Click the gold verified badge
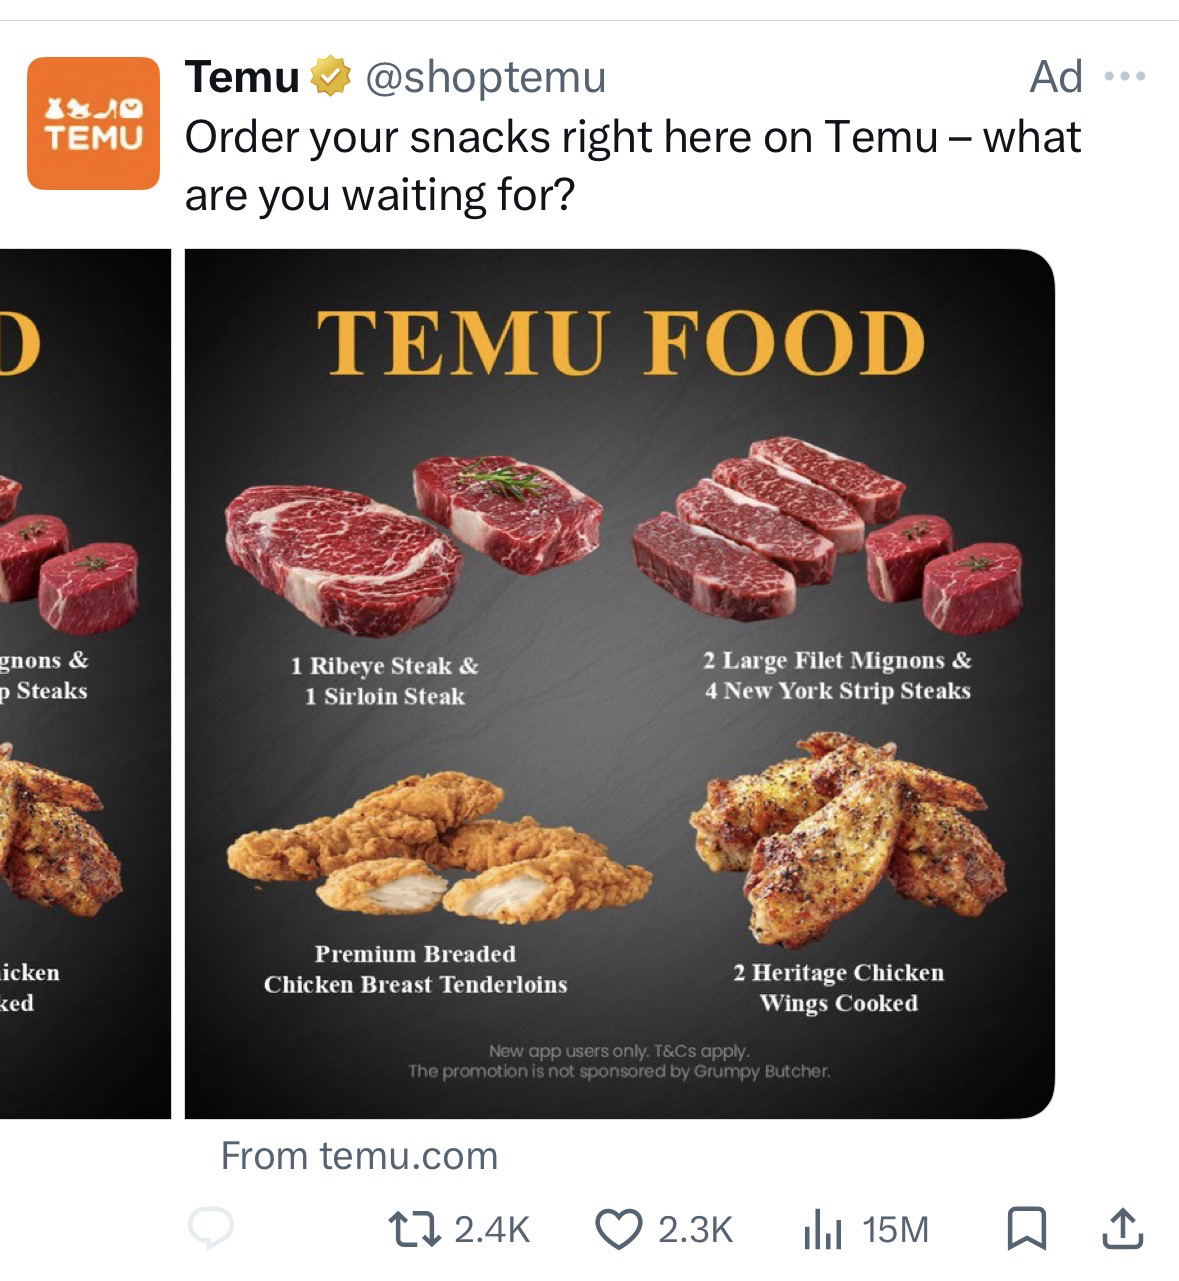 click(331, 77)
